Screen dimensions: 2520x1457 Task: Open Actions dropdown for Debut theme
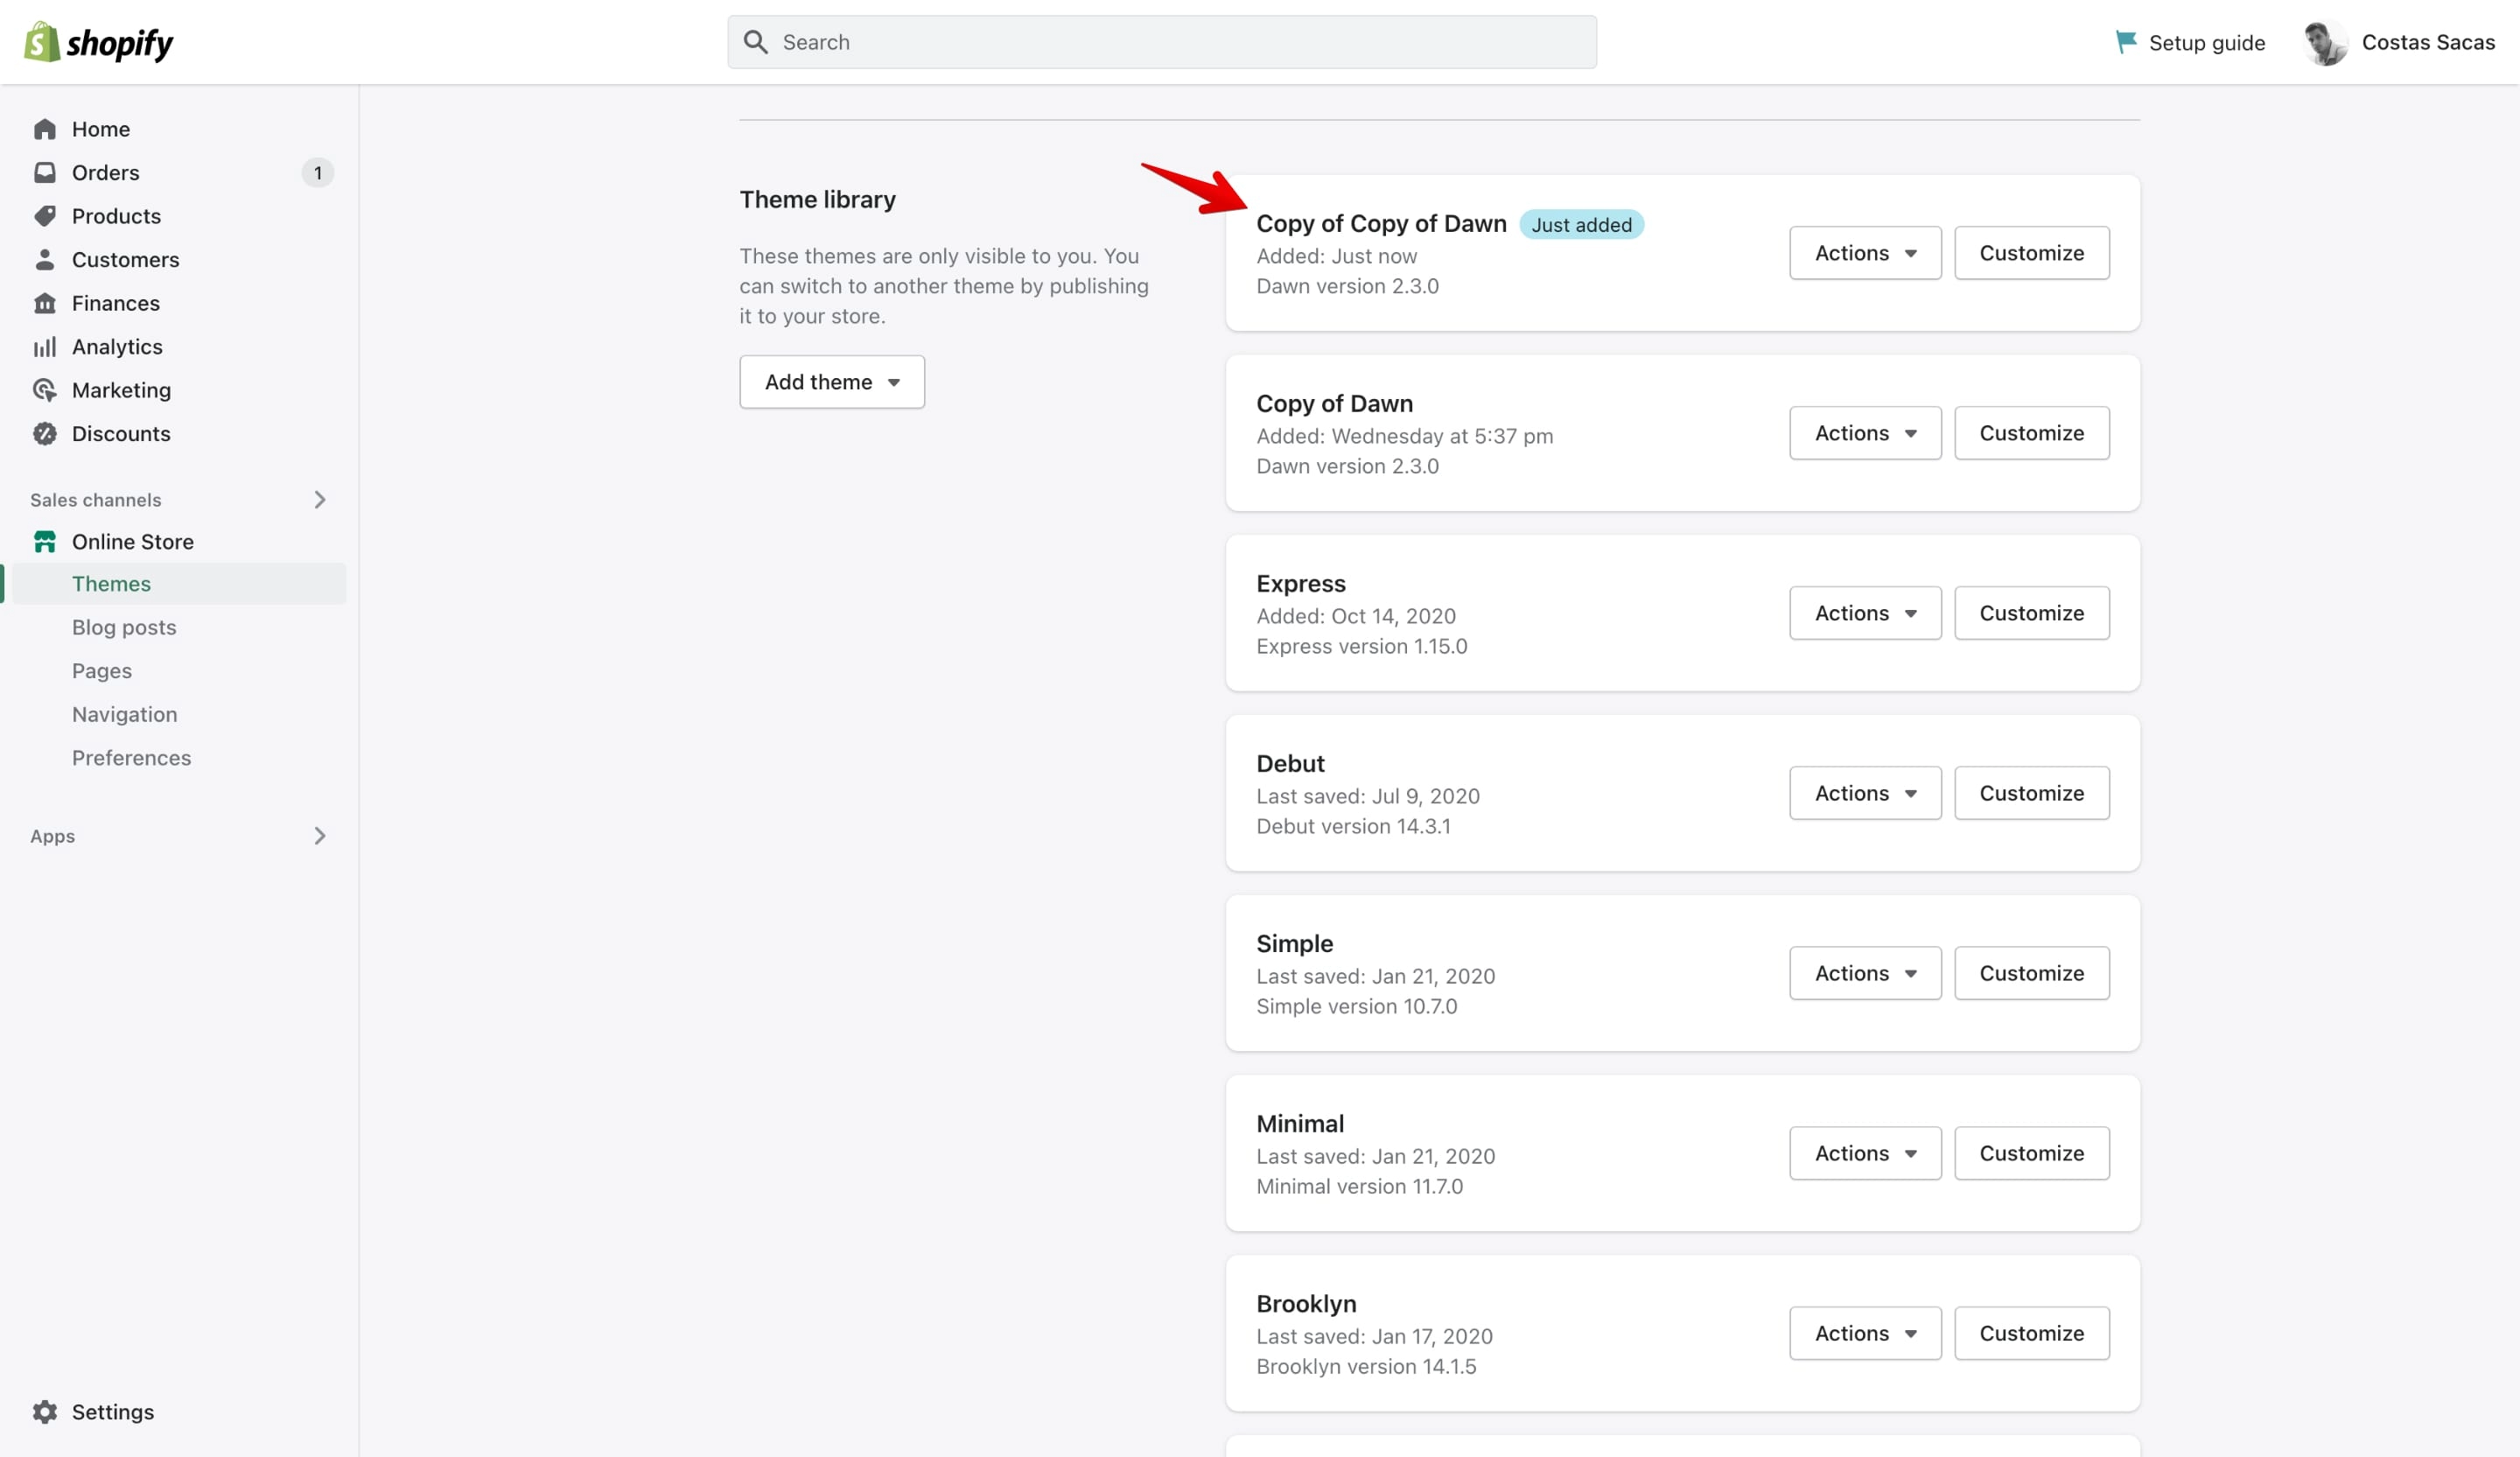coord(1865,793)
